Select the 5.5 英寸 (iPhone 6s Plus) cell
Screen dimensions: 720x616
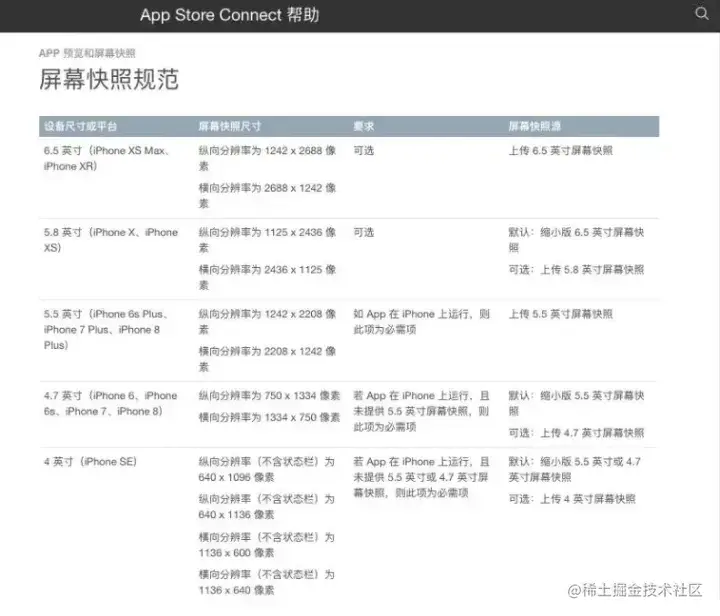pyautogui.click(x=106, y=330)
